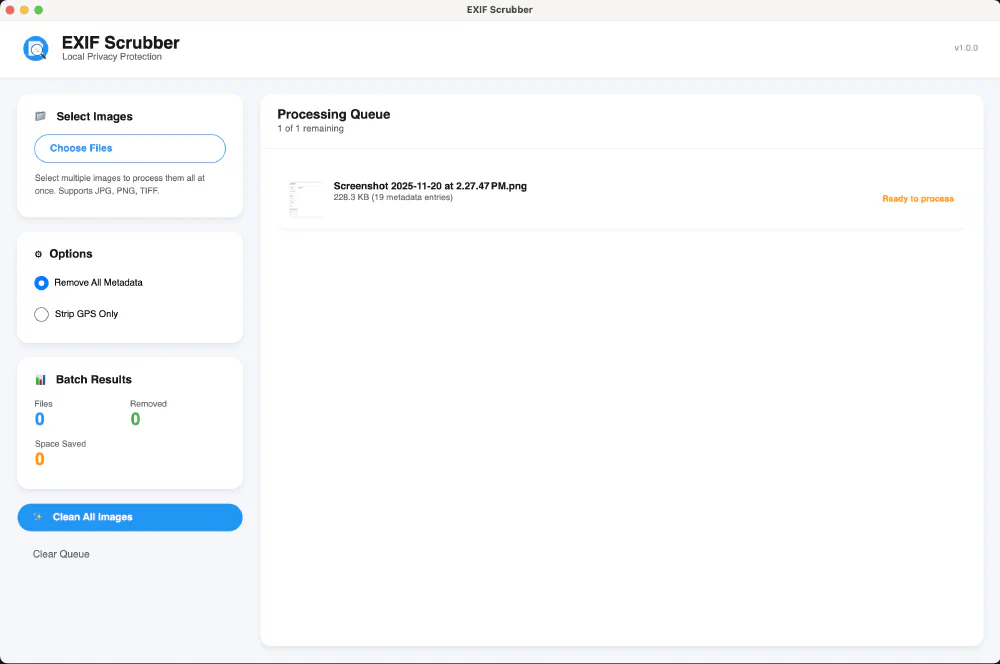Image resolution: width=1000 pixels, height=664 pixels.
Task: Click the gear icon next to Options
Action: pos(37,253)
